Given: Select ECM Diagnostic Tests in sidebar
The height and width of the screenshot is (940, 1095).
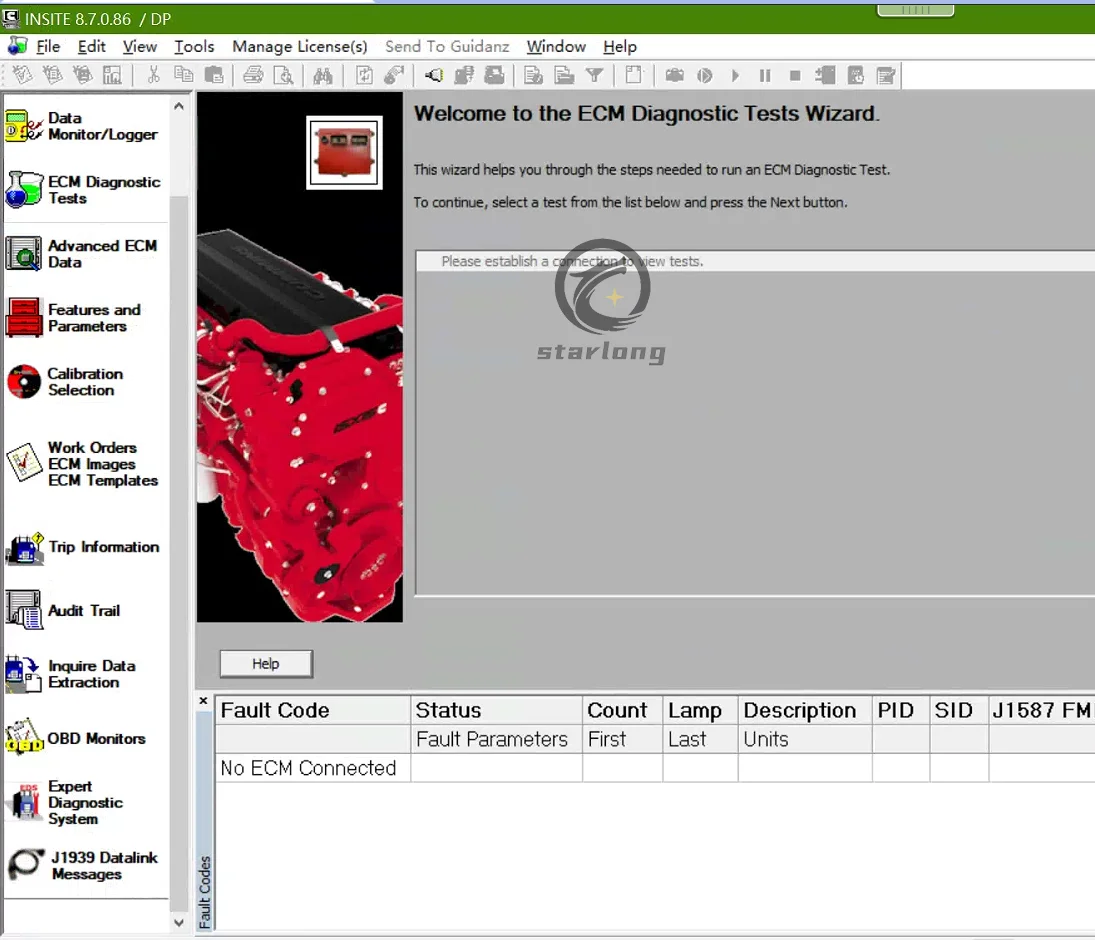Looking at the screenshot, I should coord(83,190).
